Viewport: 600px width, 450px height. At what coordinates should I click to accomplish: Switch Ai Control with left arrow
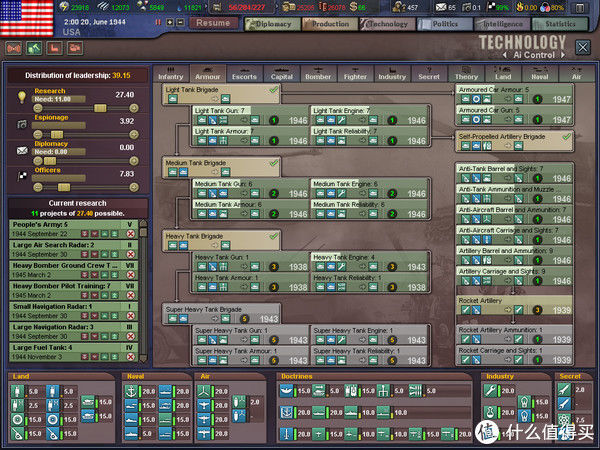click(x=505, y=55)
